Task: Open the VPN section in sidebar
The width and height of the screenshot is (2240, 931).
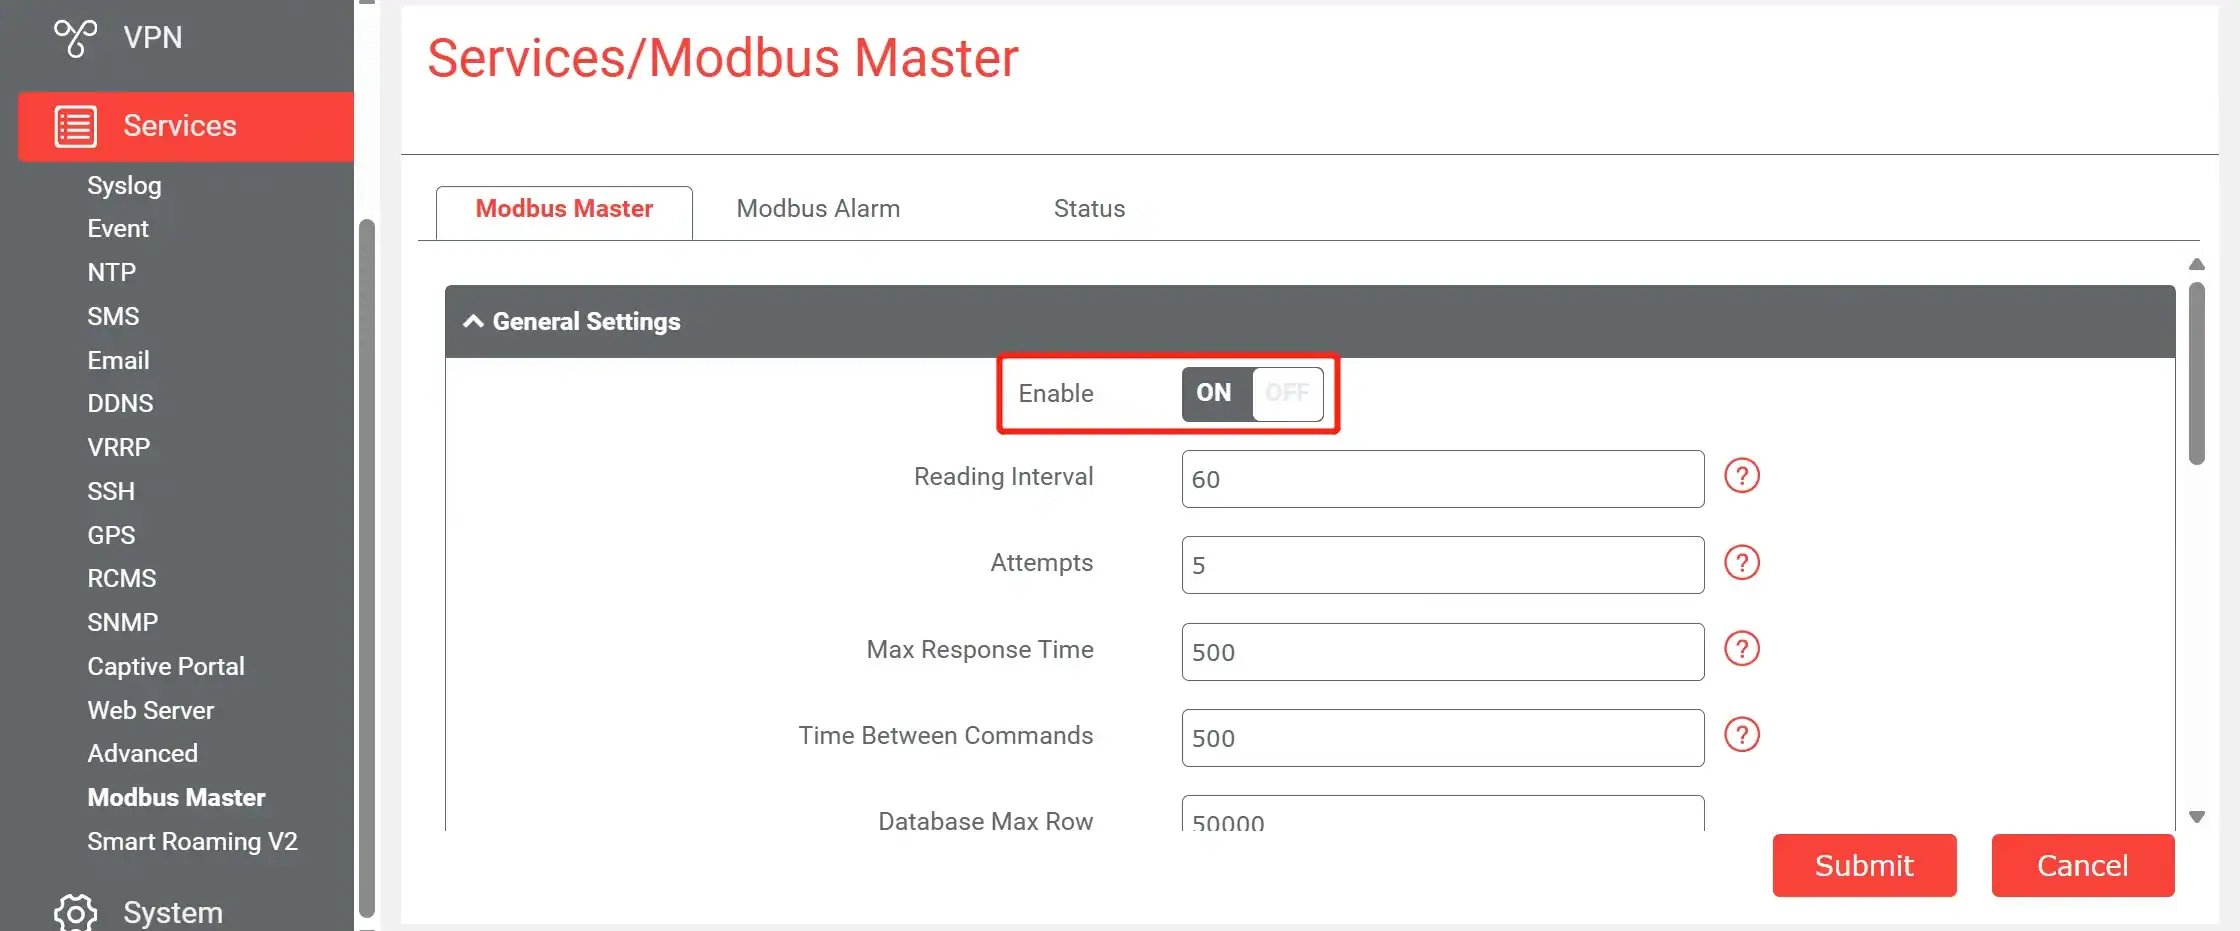Action: 152,37
